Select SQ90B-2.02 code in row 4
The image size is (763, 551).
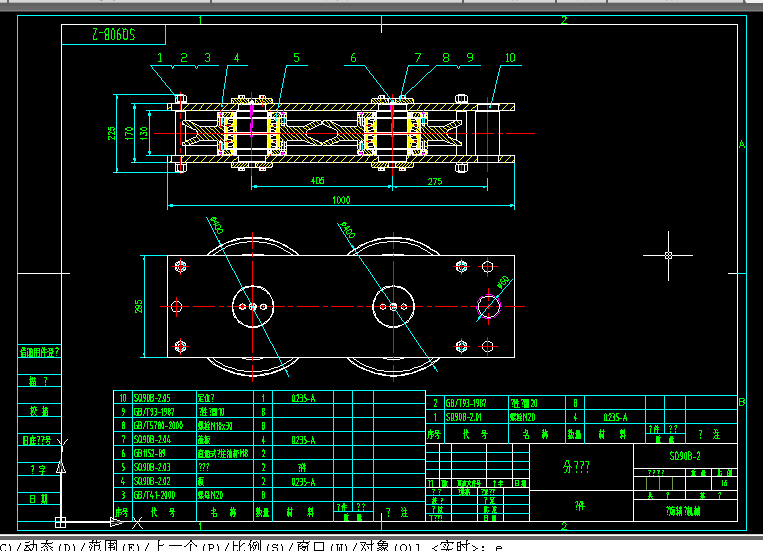pos(152,481)
